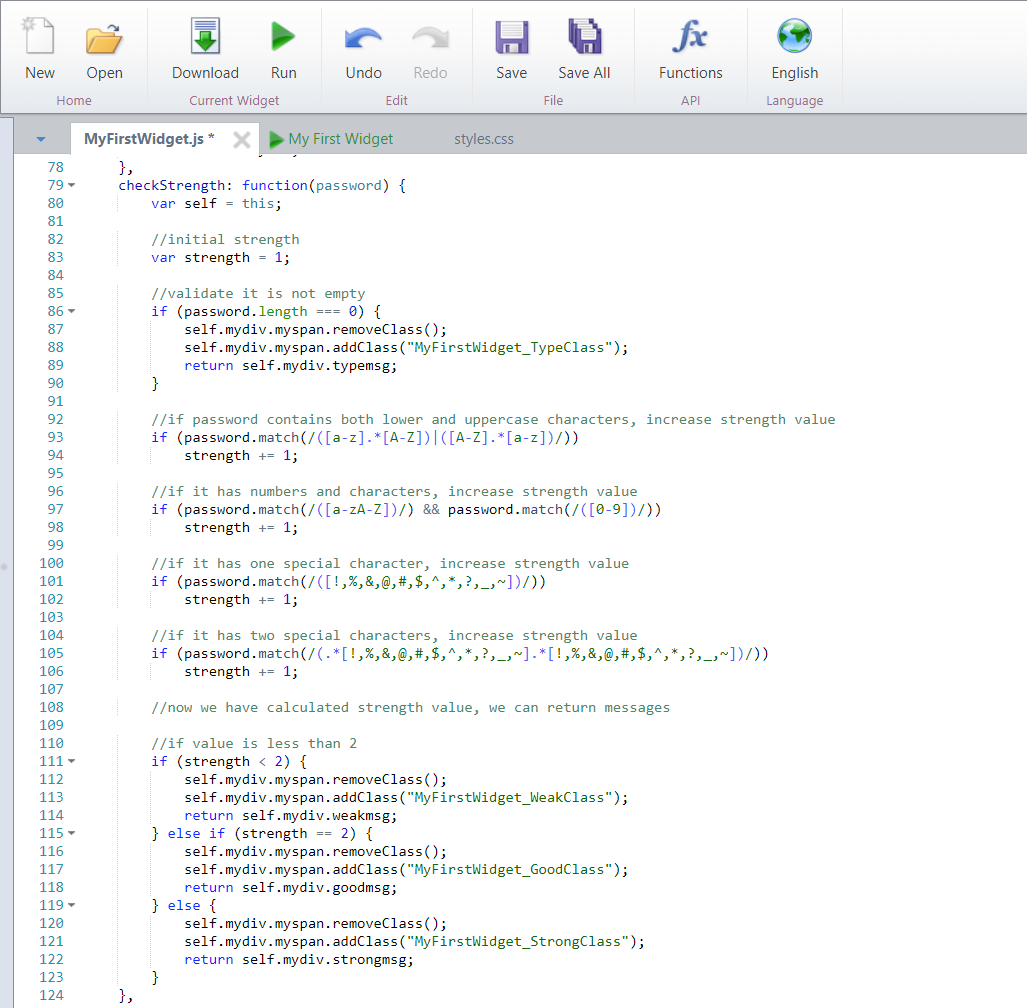Click the "MyFirstWidget_TypeClass" string

click(509, 347)
